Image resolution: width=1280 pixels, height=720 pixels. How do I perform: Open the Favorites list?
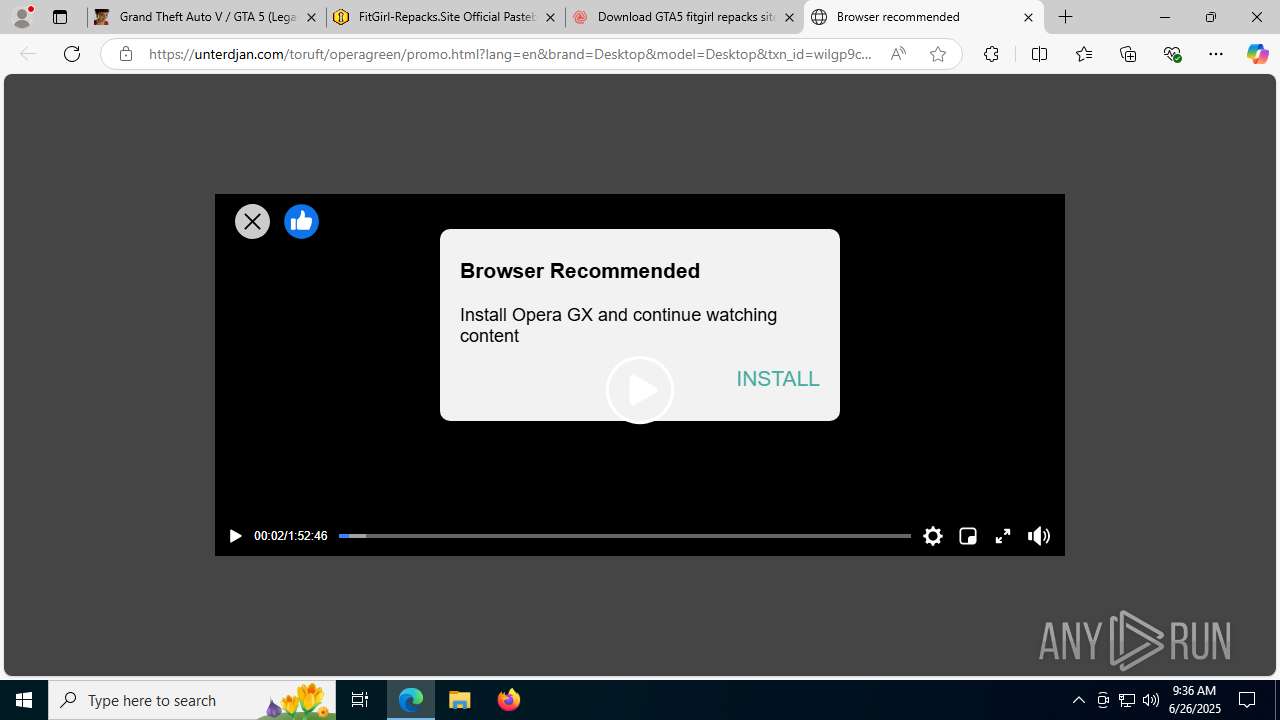(1083, 54)
